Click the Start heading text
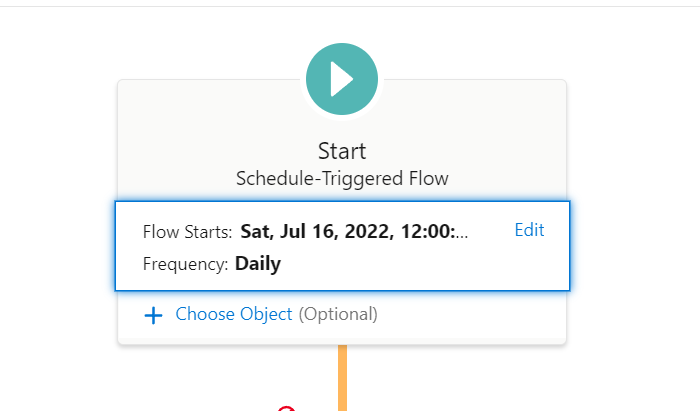Screen dimensions: 700x411 (x=342, y=151)
